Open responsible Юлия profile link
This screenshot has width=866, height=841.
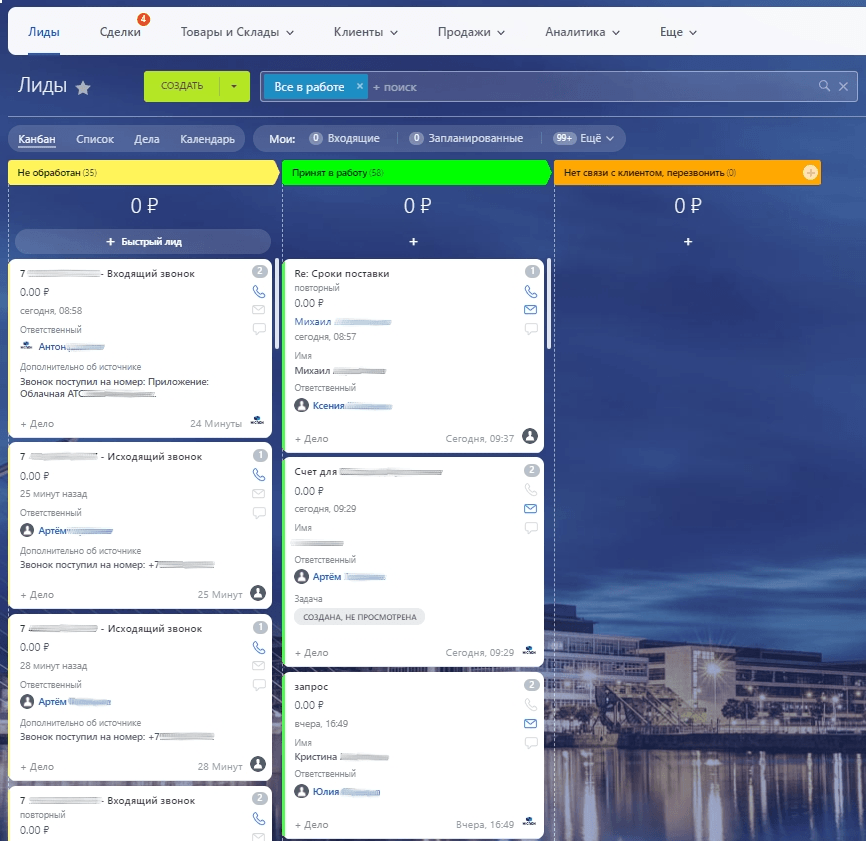[346, 792]
